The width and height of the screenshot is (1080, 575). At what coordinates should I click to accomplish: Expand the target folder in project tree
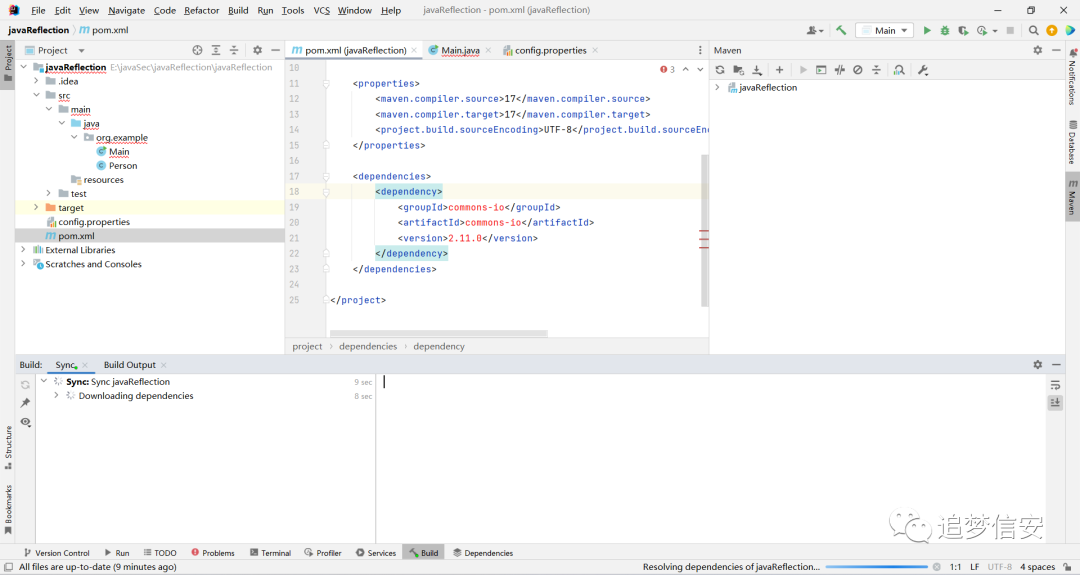(36, 207)
